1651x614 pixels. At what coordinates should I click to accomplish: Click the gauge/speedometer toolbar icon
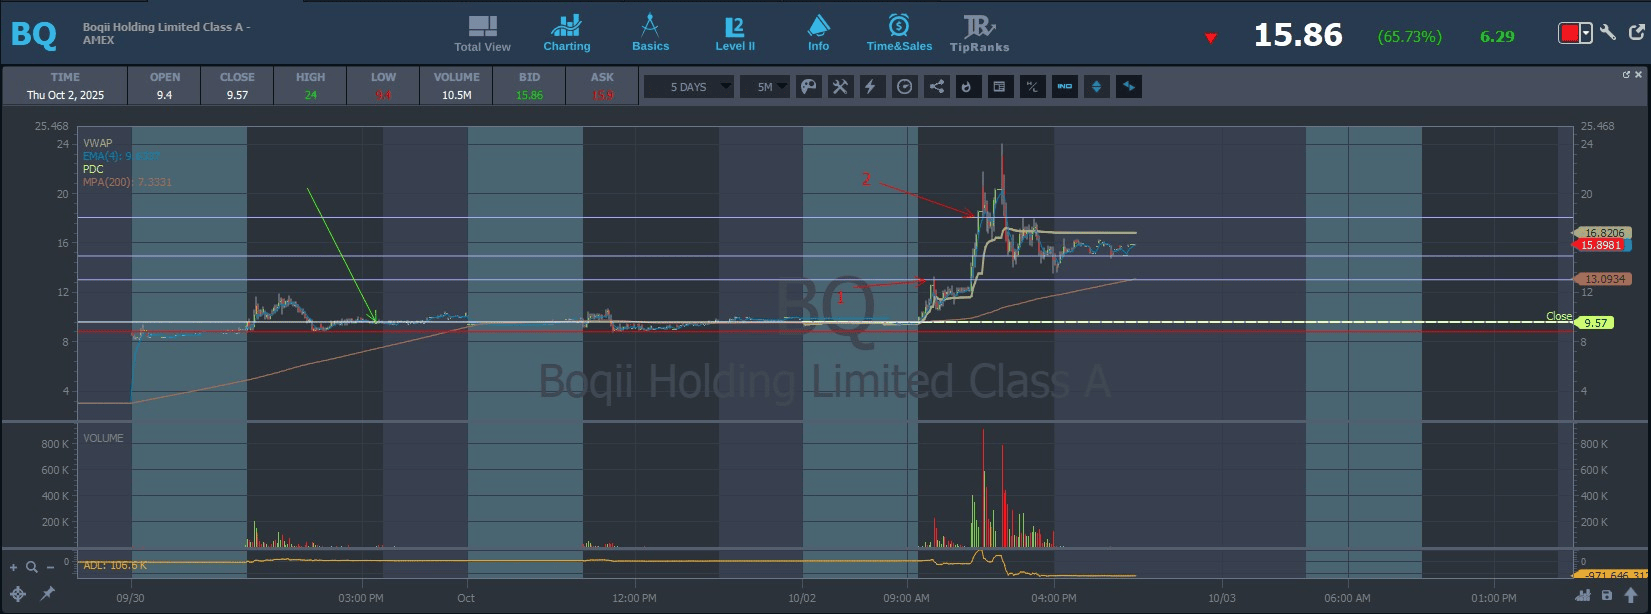(904, 87)
